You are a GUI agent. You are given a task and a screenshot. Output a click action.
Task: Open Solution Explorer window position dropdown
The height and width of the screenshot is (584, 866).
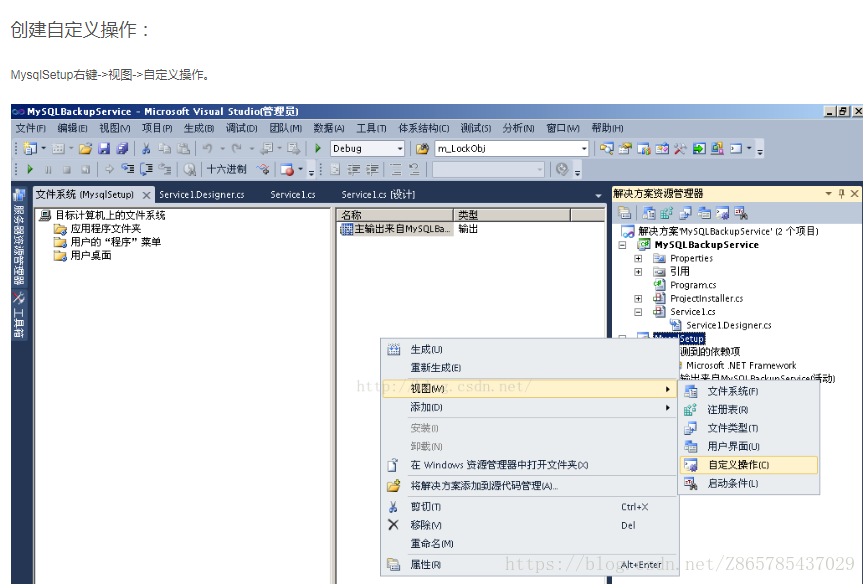tap(828, 193)
